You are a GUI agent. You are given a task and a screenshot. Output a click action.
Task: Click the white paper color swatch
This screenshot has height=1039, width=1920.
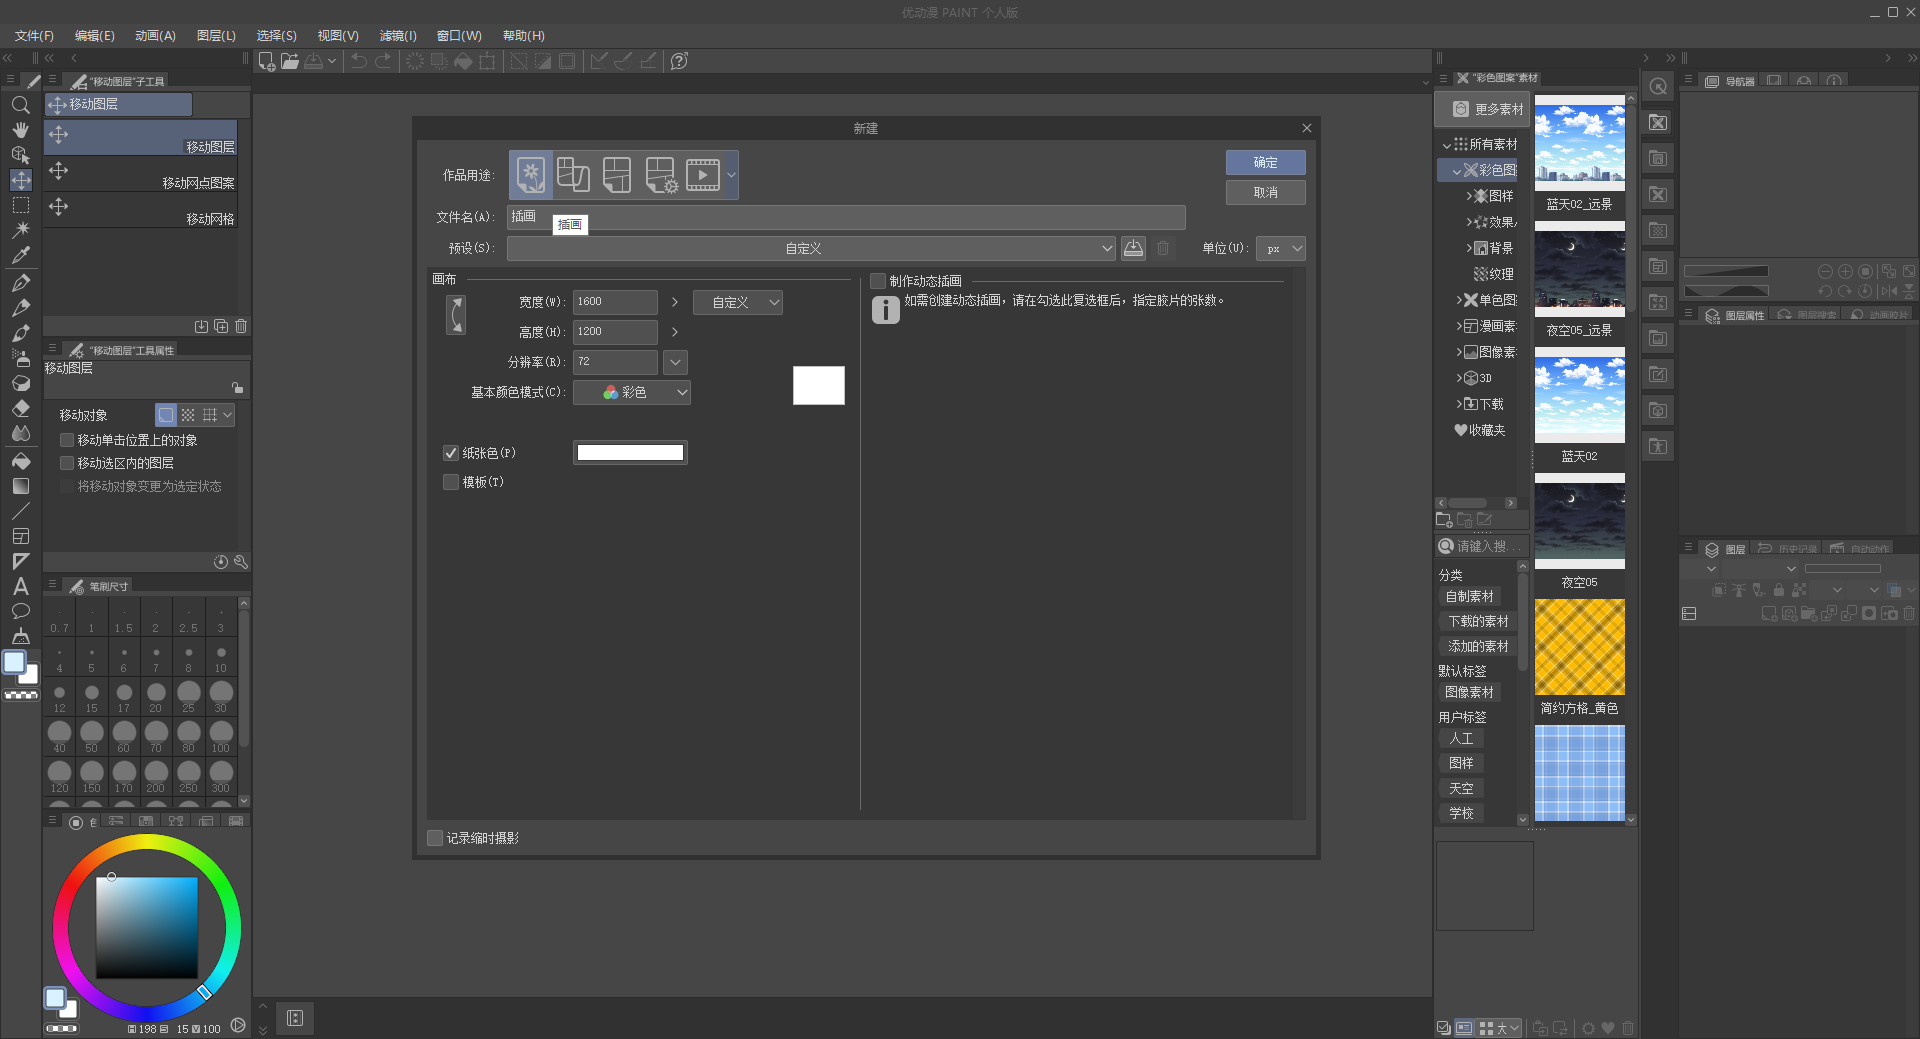(x=630, y=453)
